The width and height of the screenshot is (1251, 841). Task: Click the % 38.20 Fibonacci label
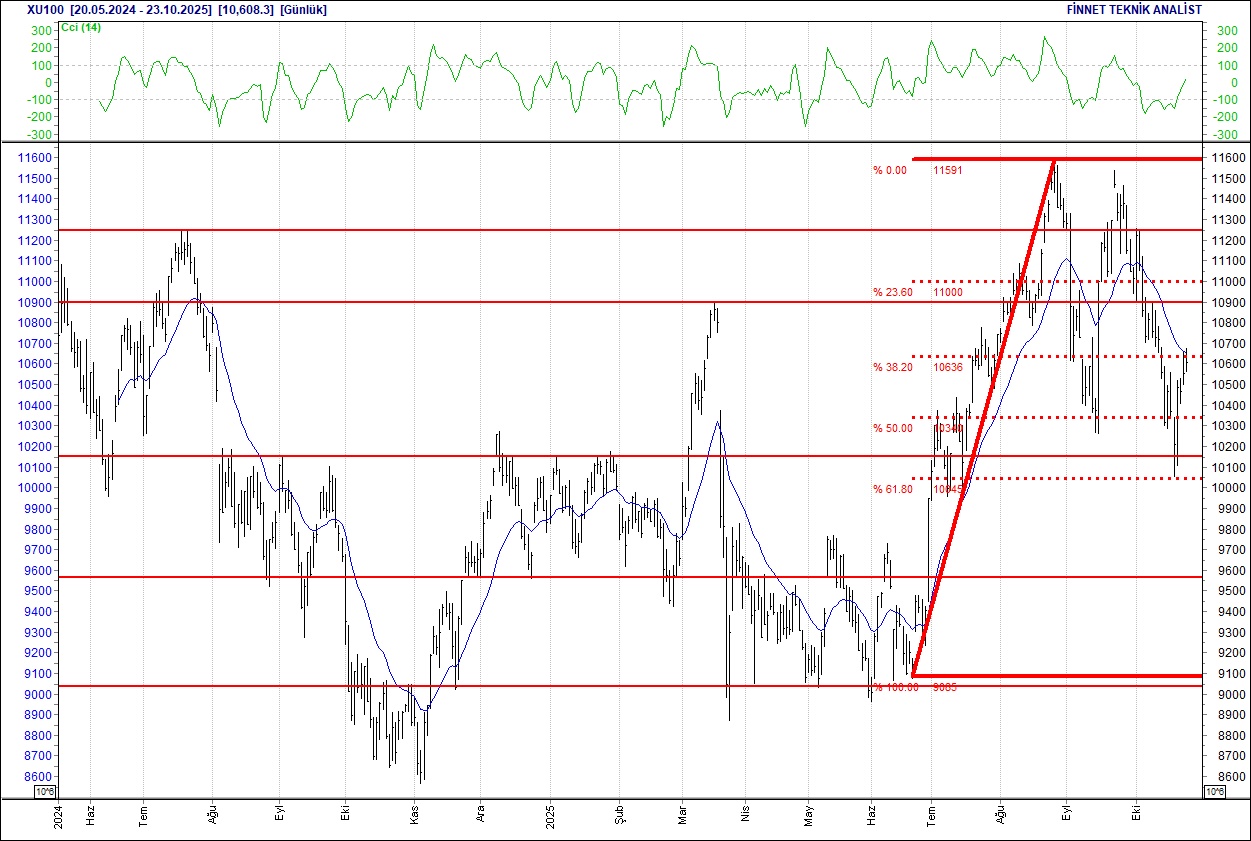pos(889,367)
